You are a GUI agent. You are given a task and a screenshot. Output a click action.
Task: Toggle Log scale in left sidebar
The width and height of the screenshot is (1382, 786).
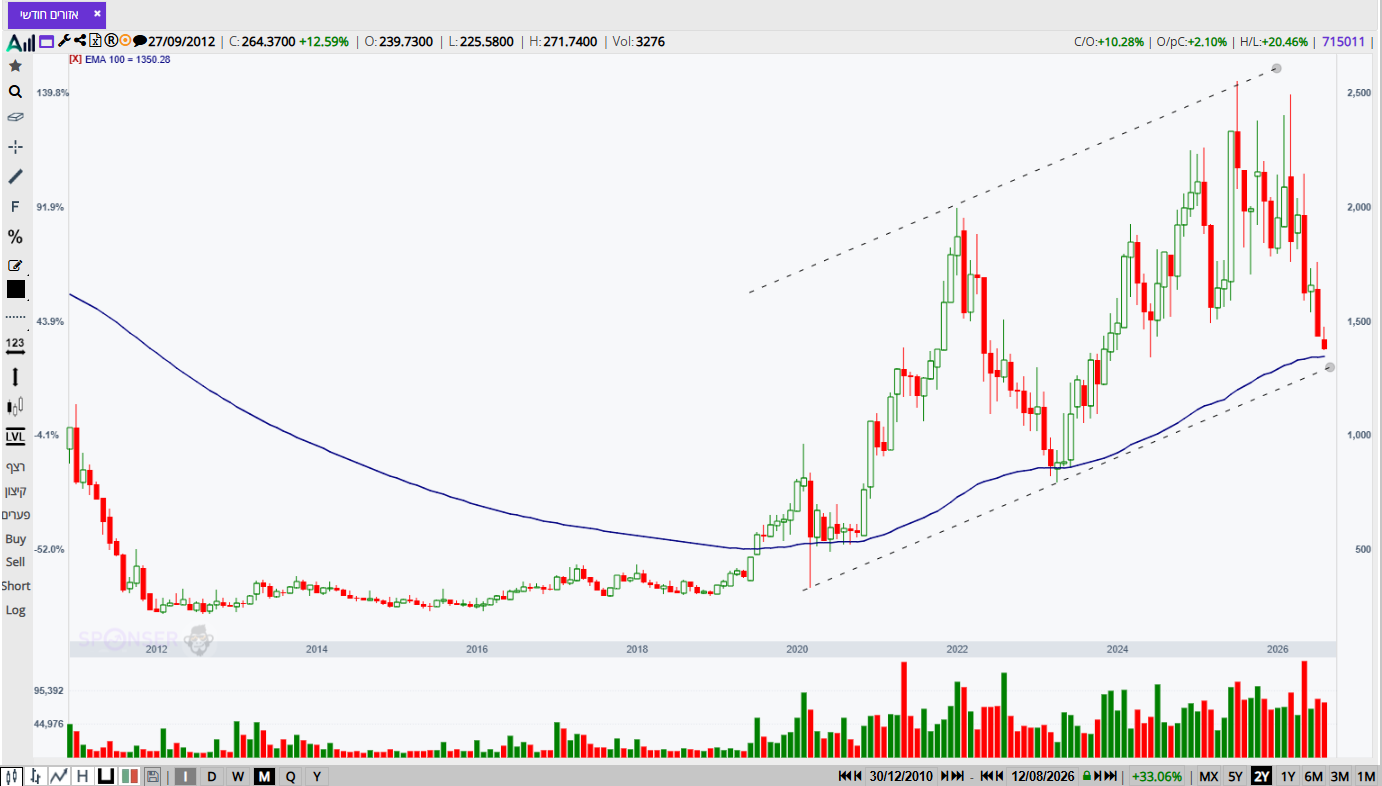(15, 610)
